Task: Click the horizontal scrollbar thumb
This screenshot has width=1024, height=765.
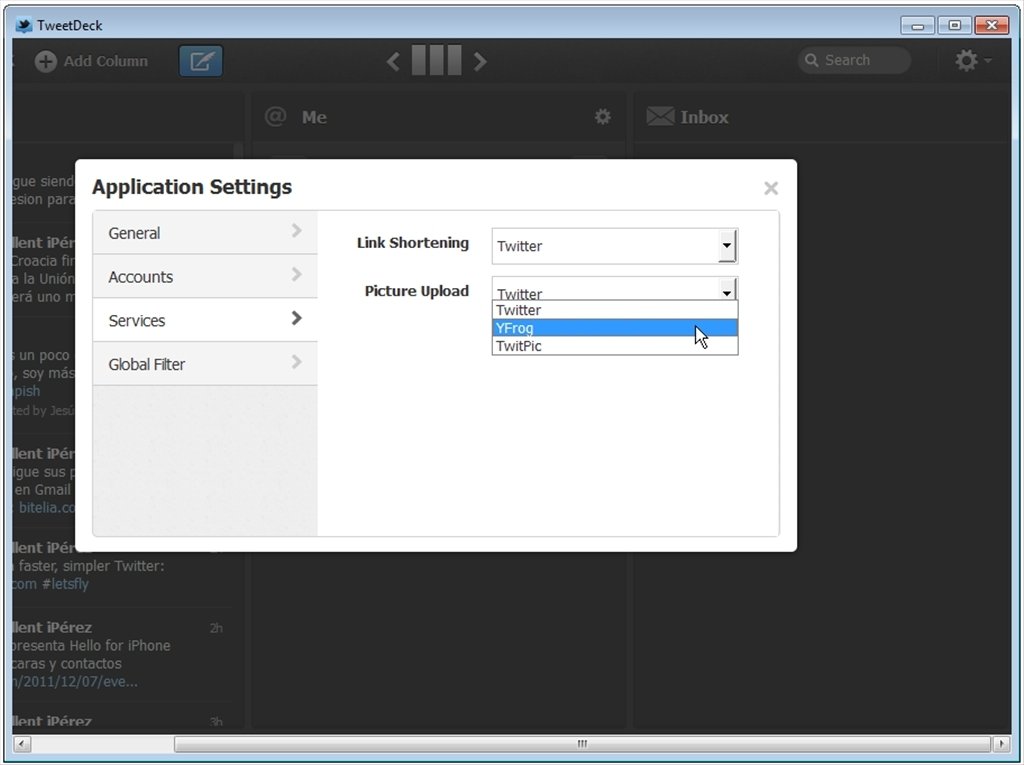Action: [582, 744]
